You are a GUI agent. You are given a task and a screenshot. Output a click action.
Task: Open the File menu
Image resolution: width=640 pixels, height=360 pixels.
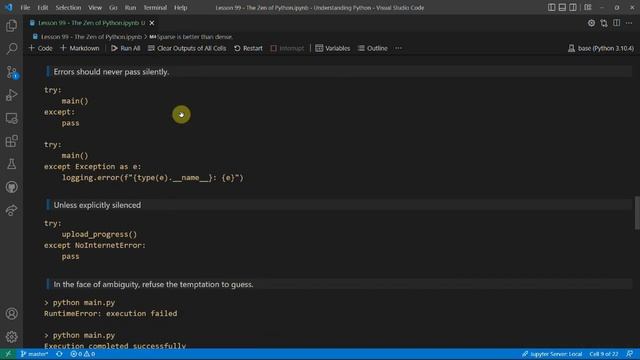click(25, 7)
